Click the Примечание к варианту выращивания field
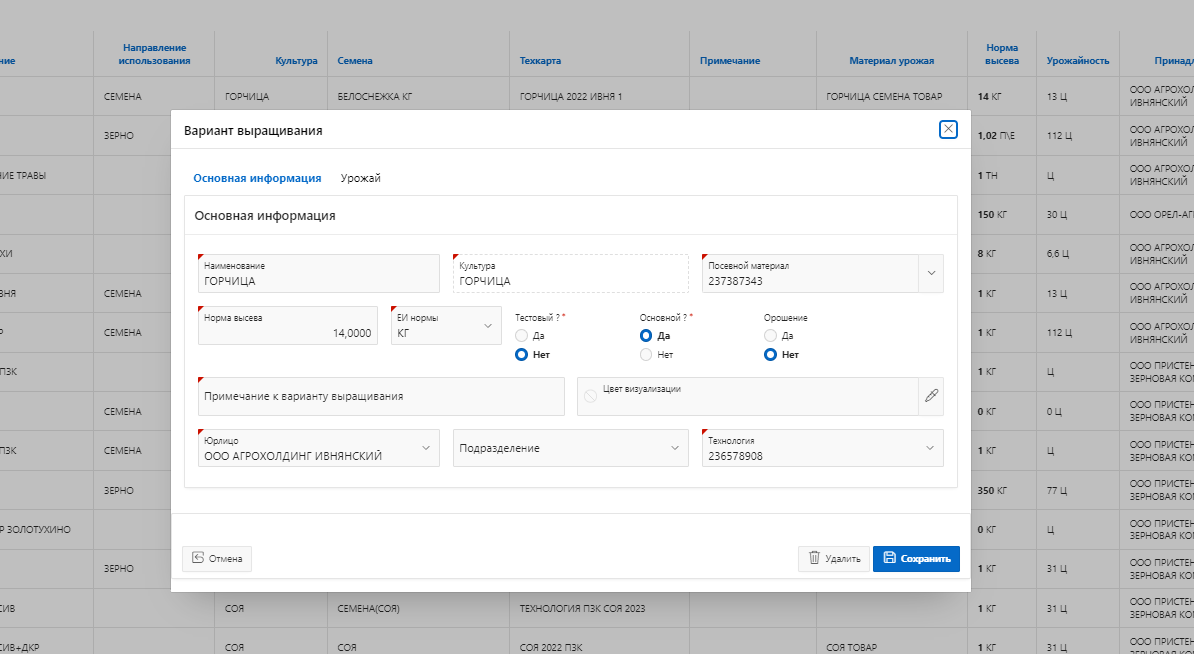Viewport: 1194px width, 654px height. point(381,396)
